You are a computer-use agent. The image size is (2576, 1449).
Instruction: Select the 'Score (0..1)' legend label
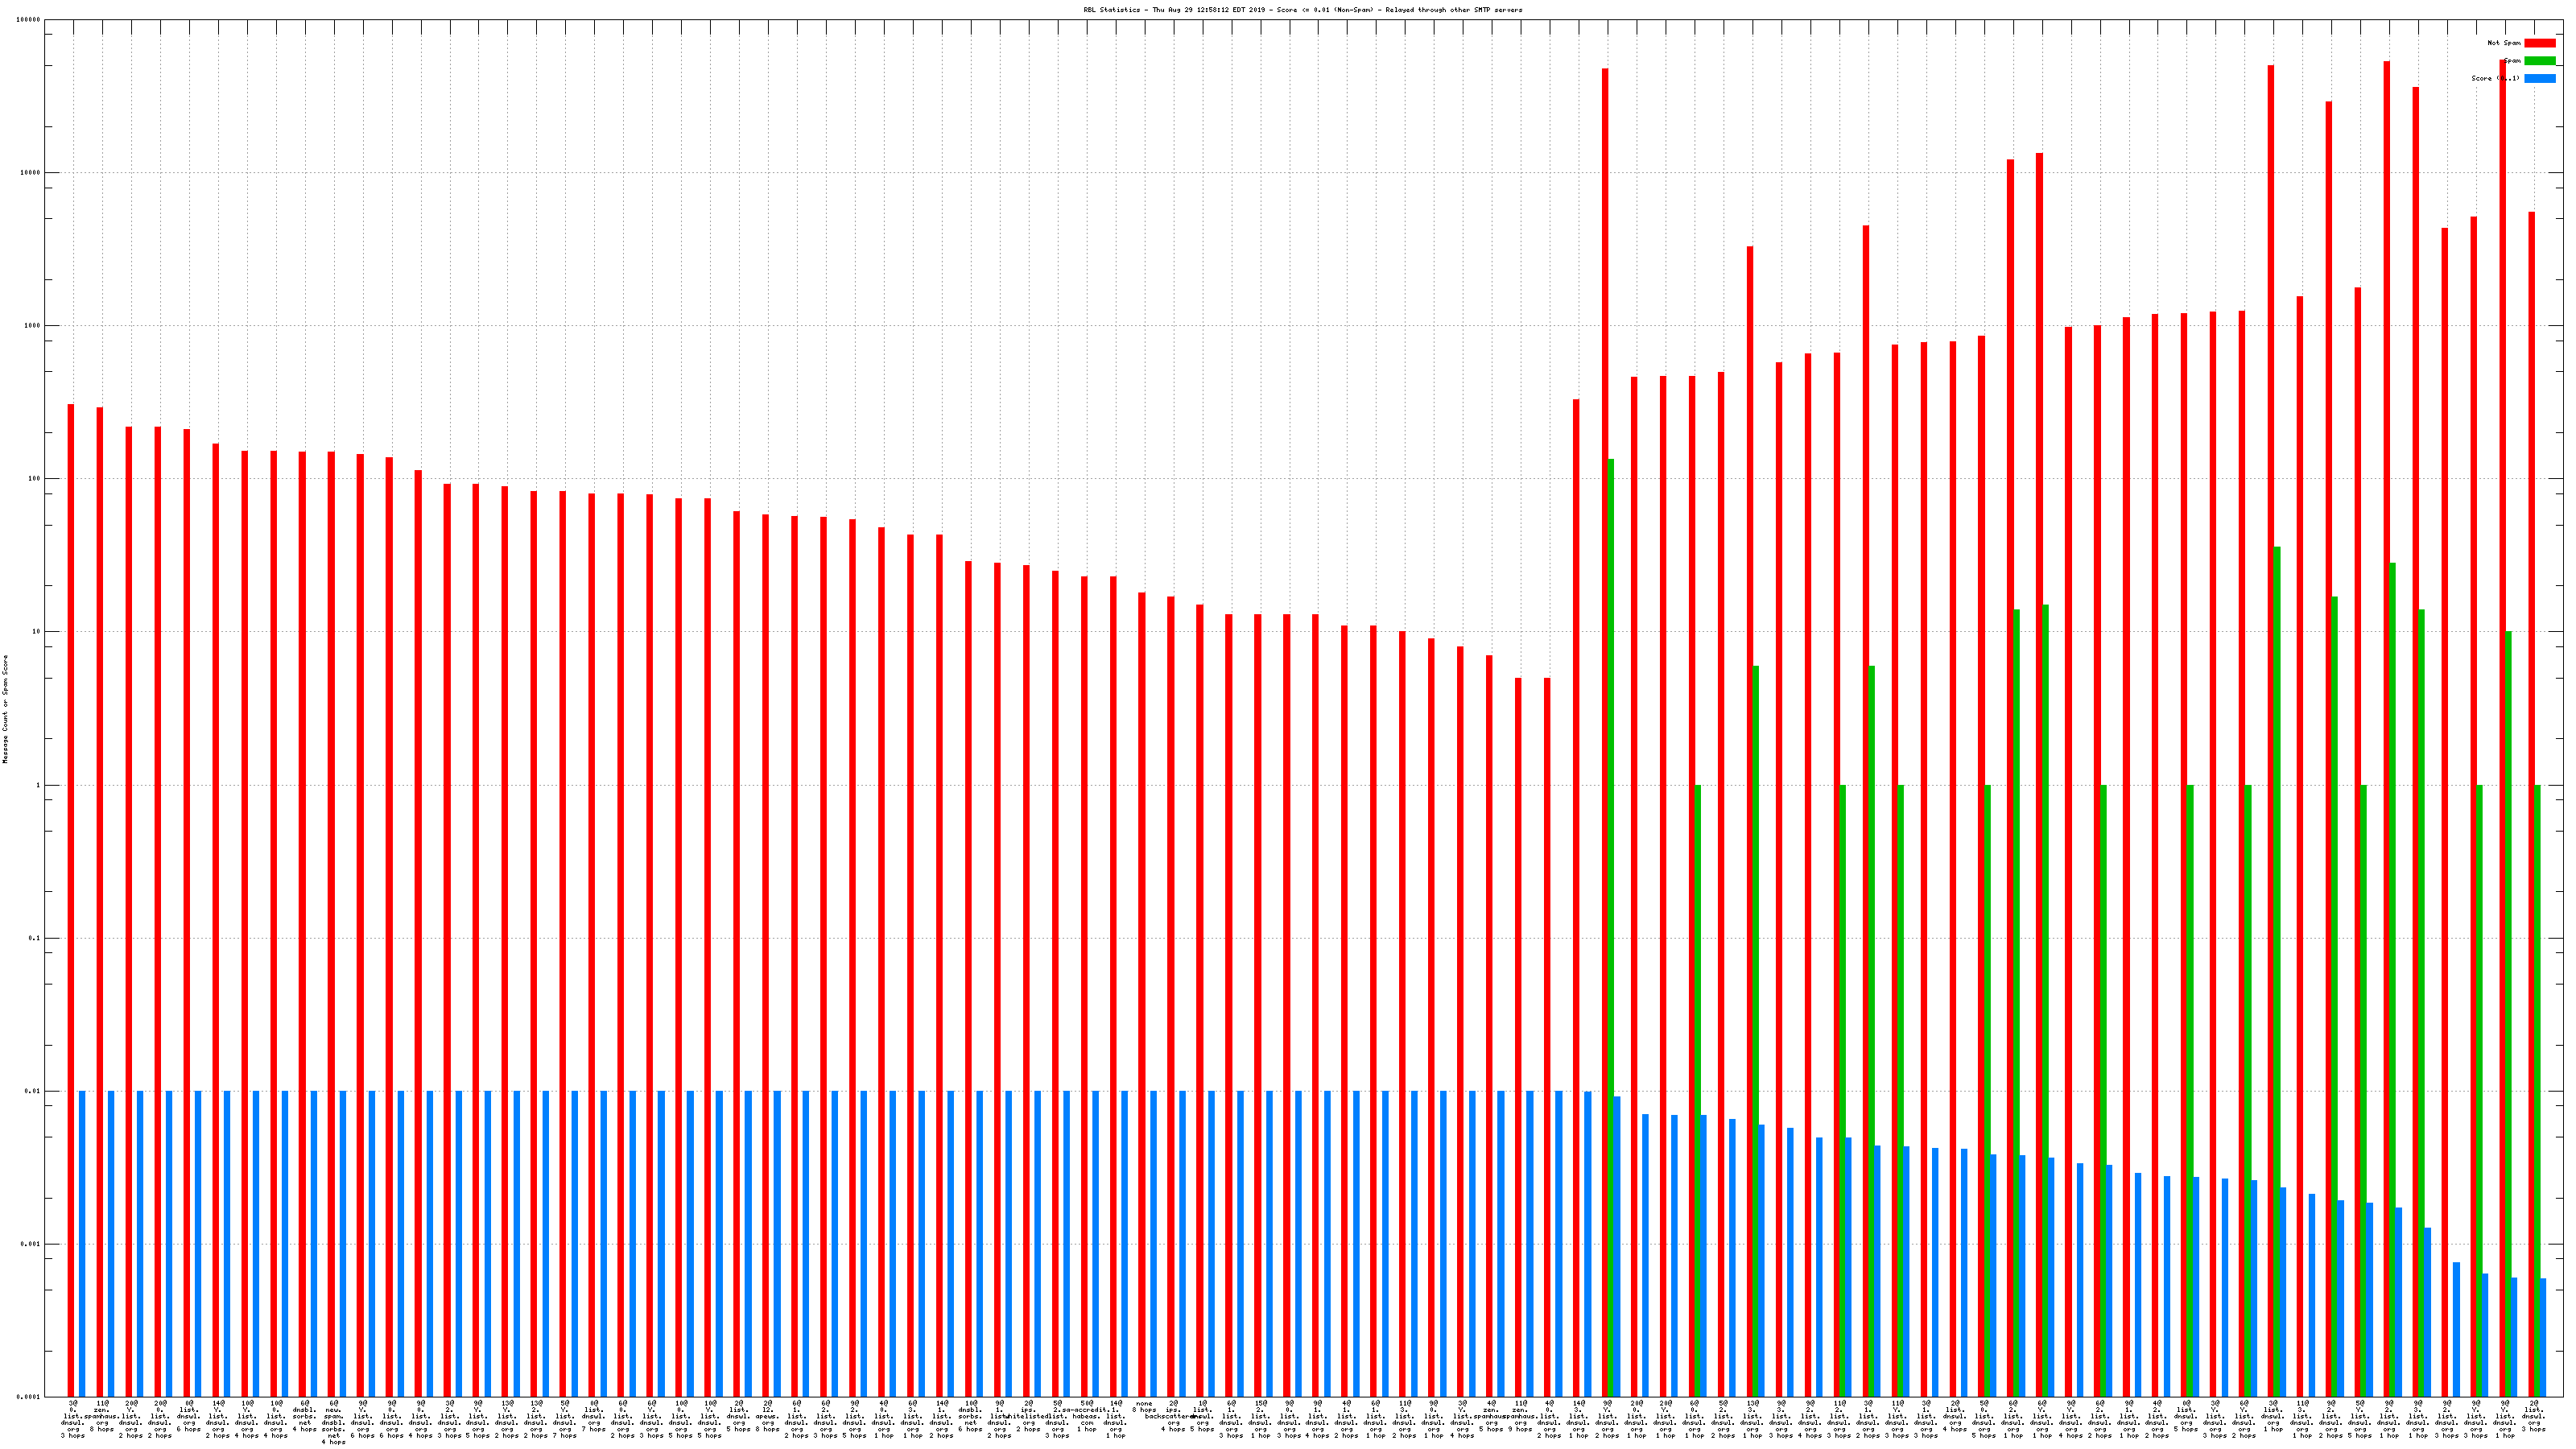click(2494, 78)
